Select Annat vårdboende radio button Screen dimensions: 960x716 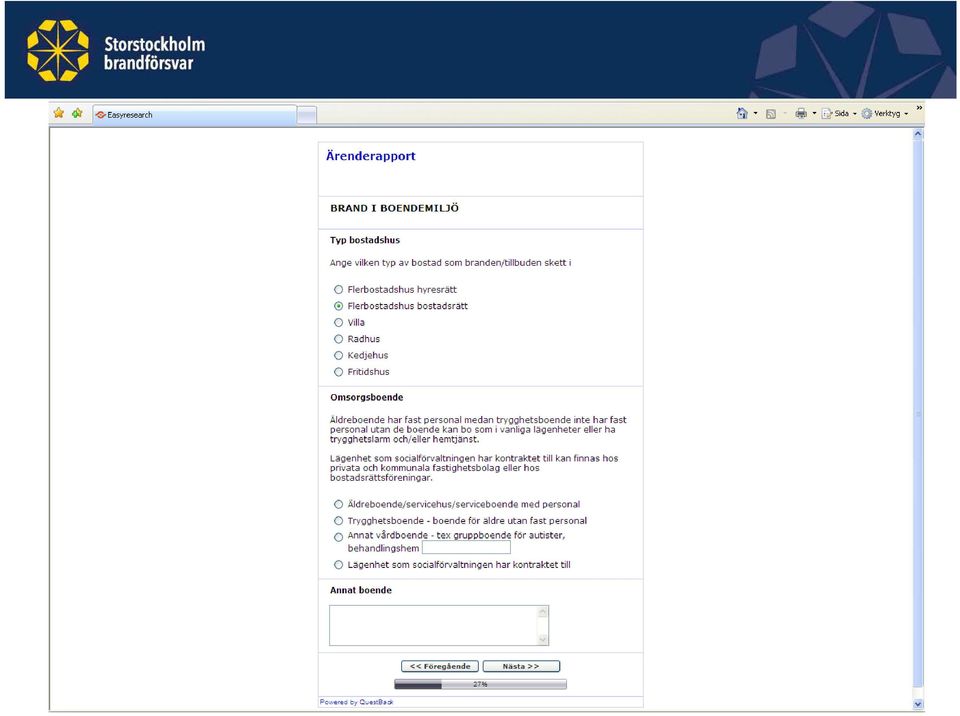click(x=339, y=538)
